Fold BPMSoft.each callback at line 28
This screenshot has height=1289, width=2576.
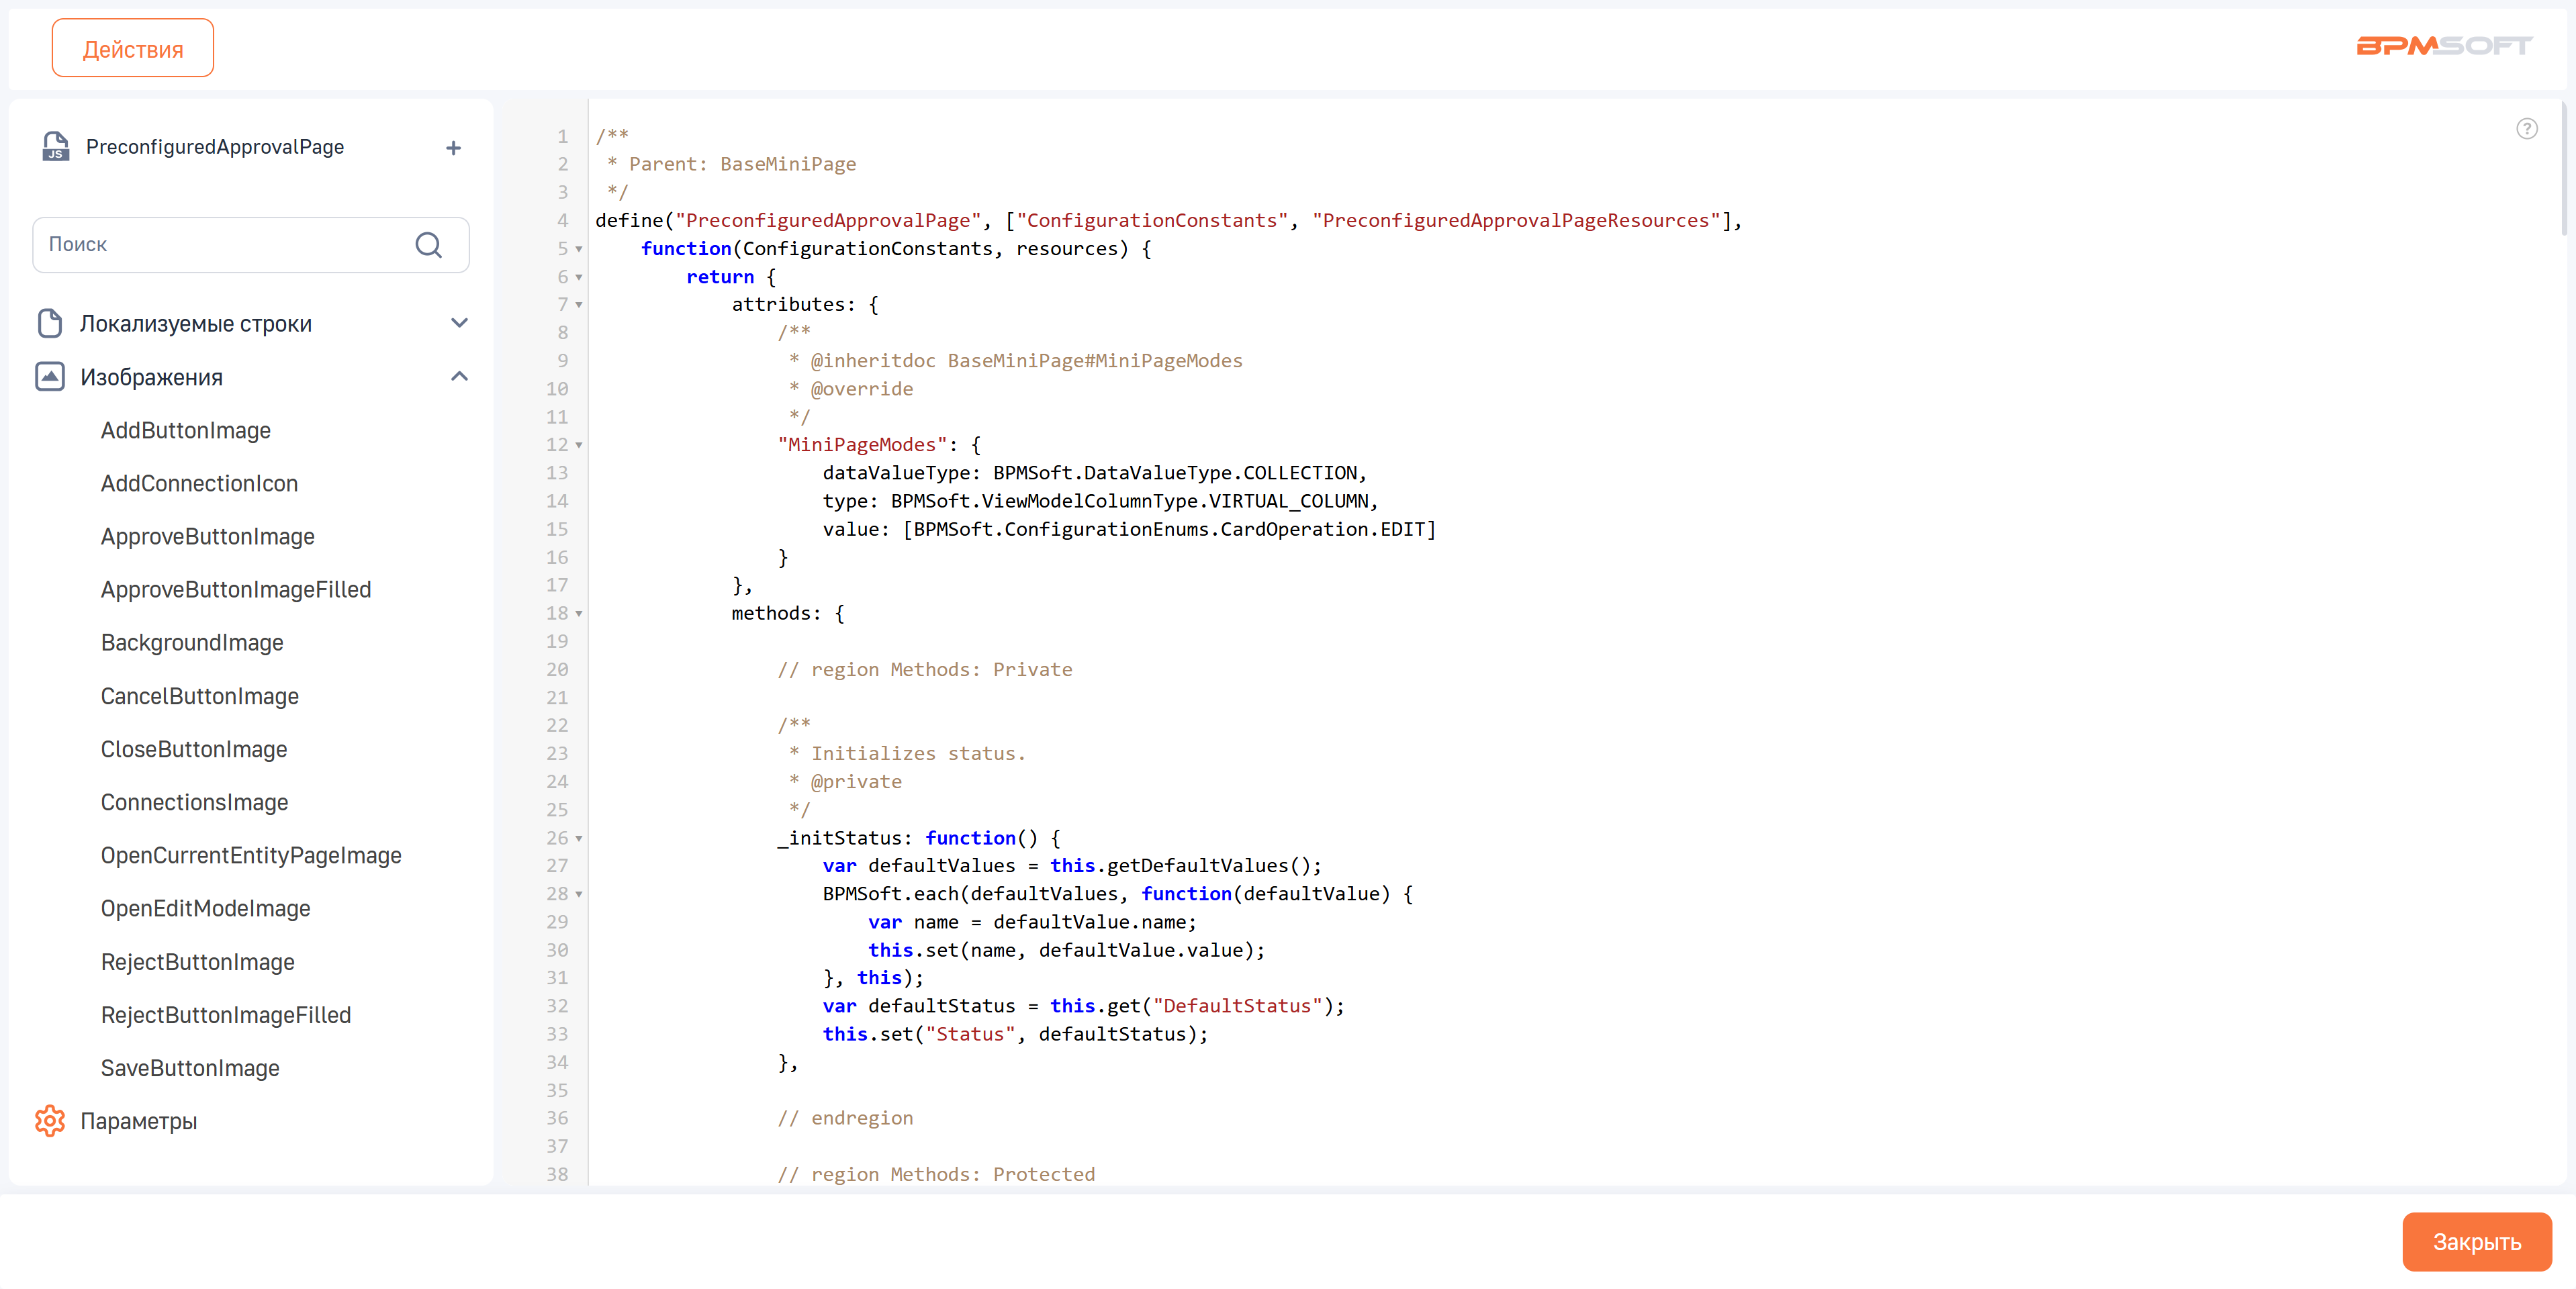(x=579, y=894)
